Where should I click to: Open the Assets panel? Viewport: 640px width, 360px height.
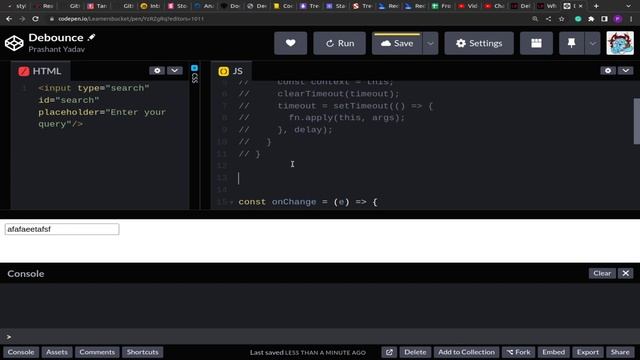(57, 352)
